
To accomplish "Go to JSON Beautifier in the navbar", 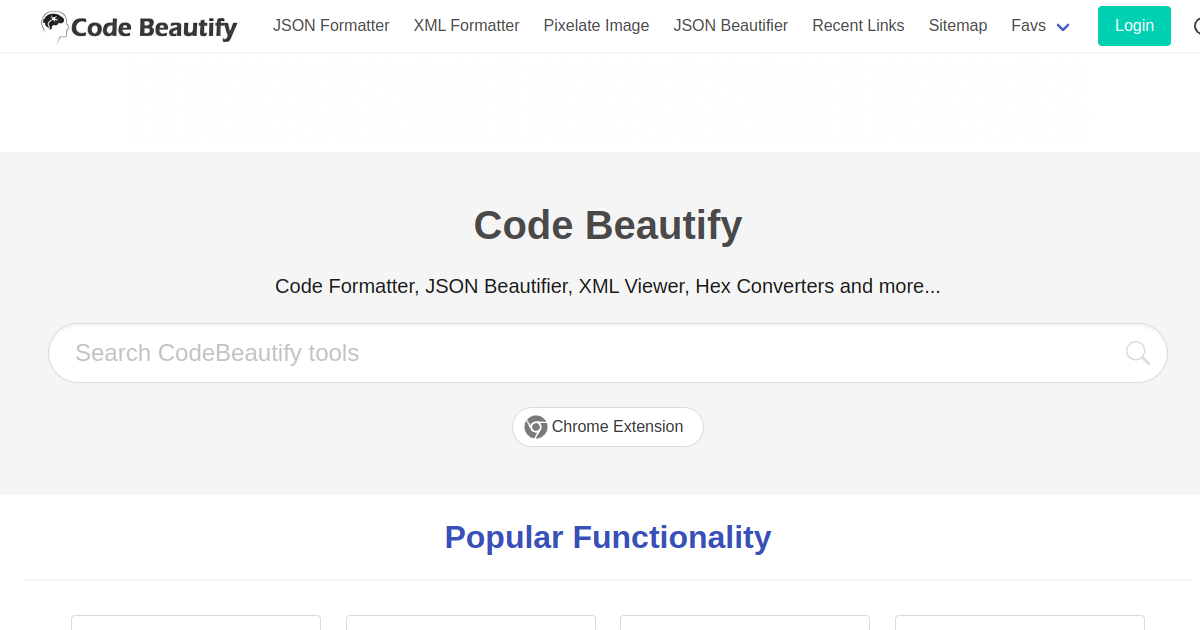I will pos(730,26).
